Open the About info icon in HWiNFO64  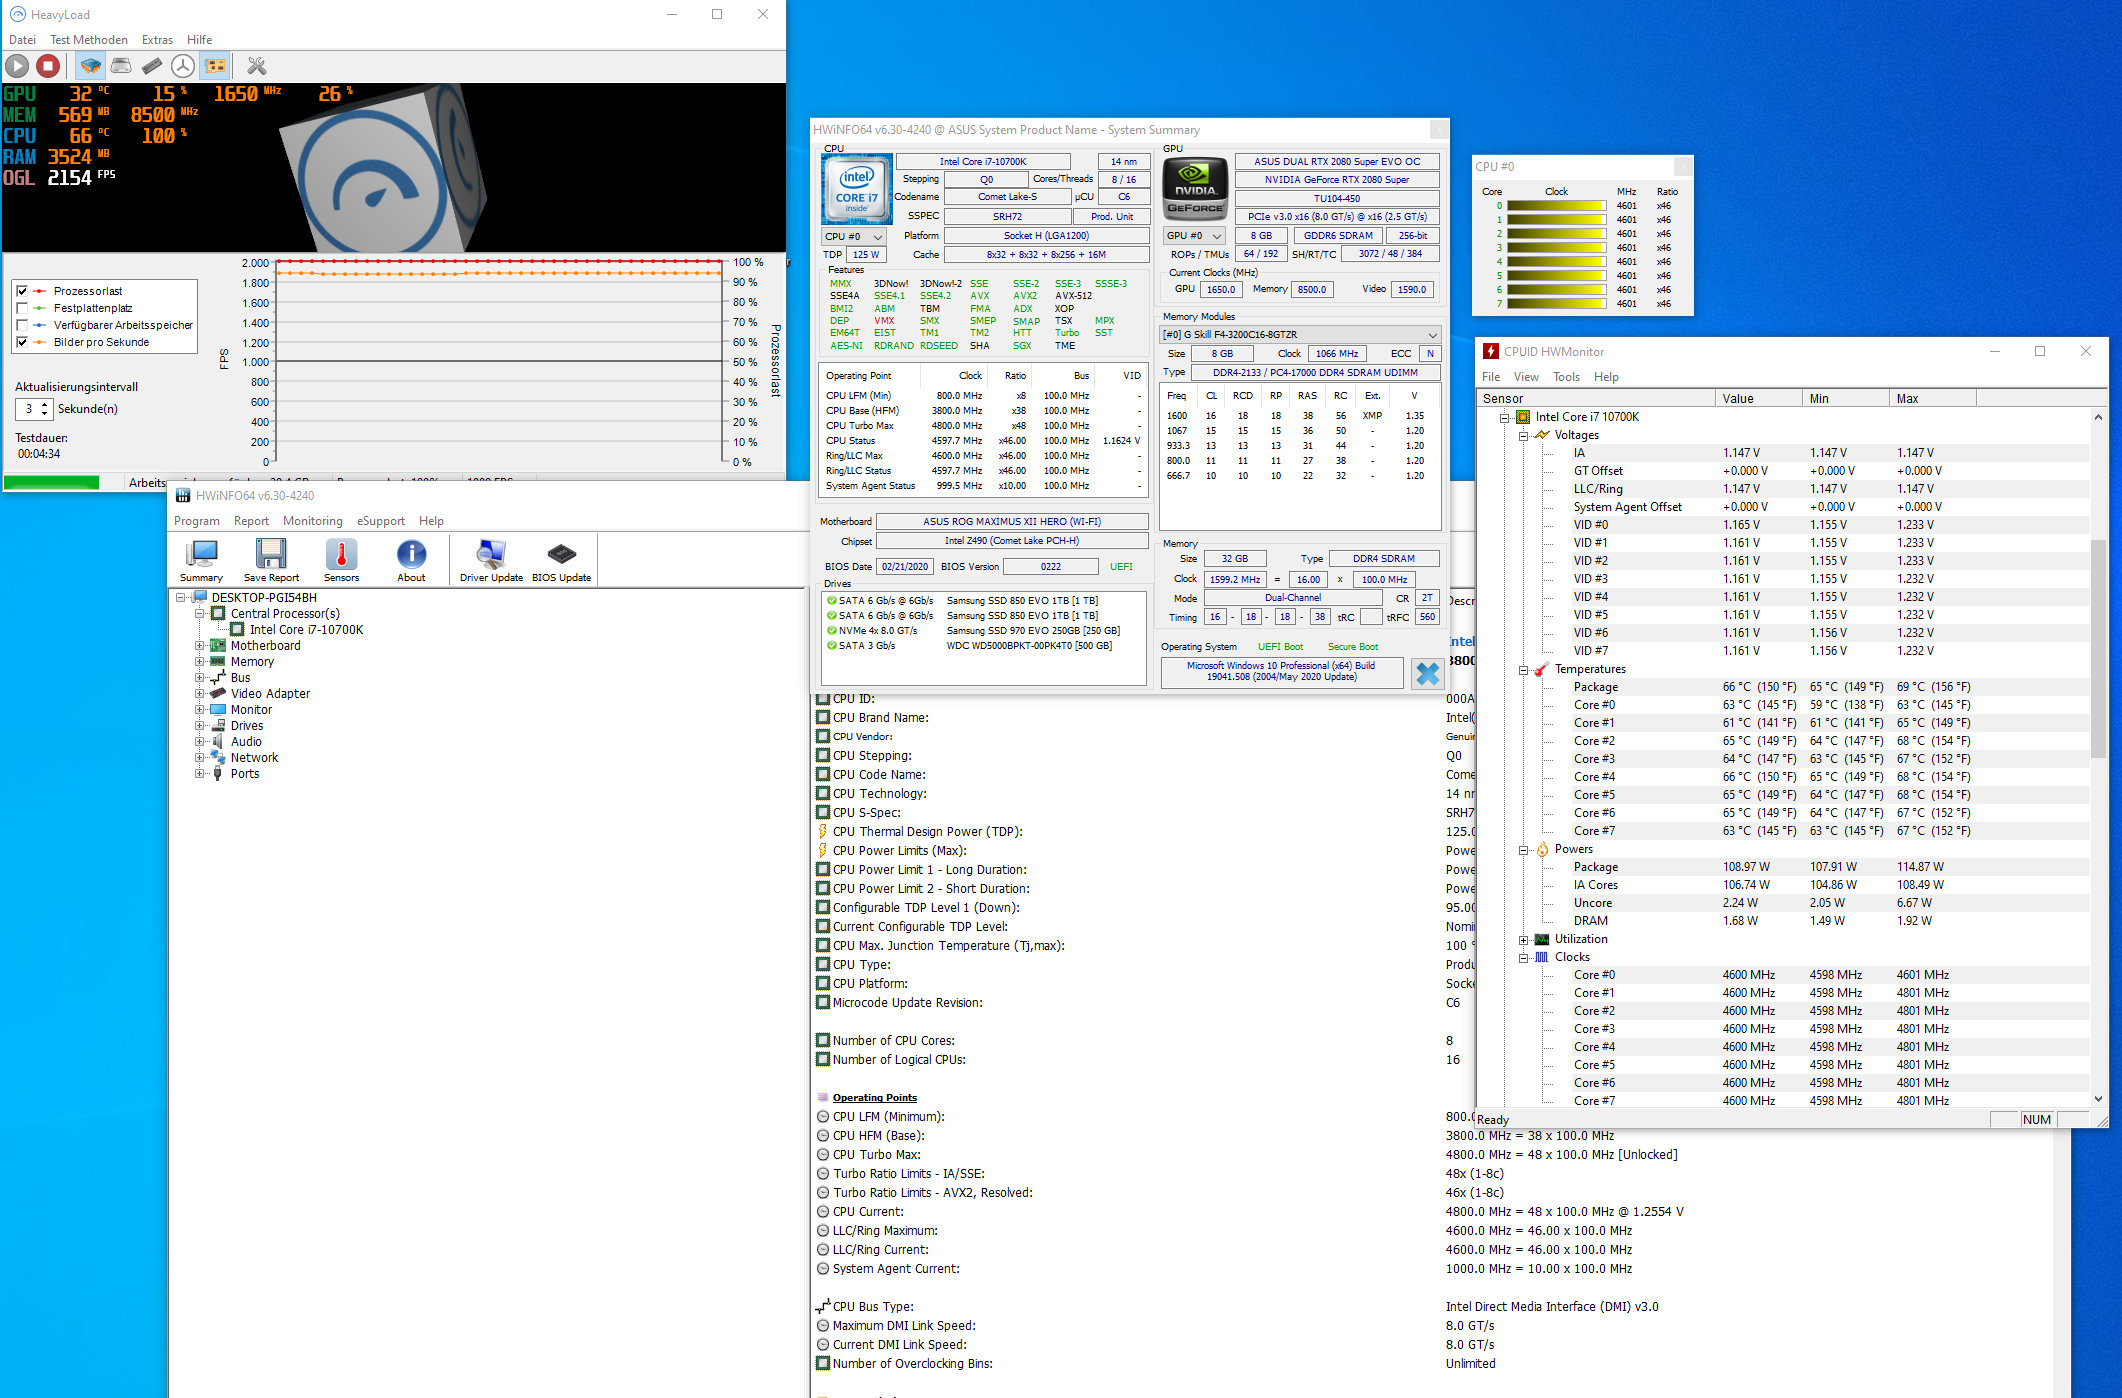[411, 561]
